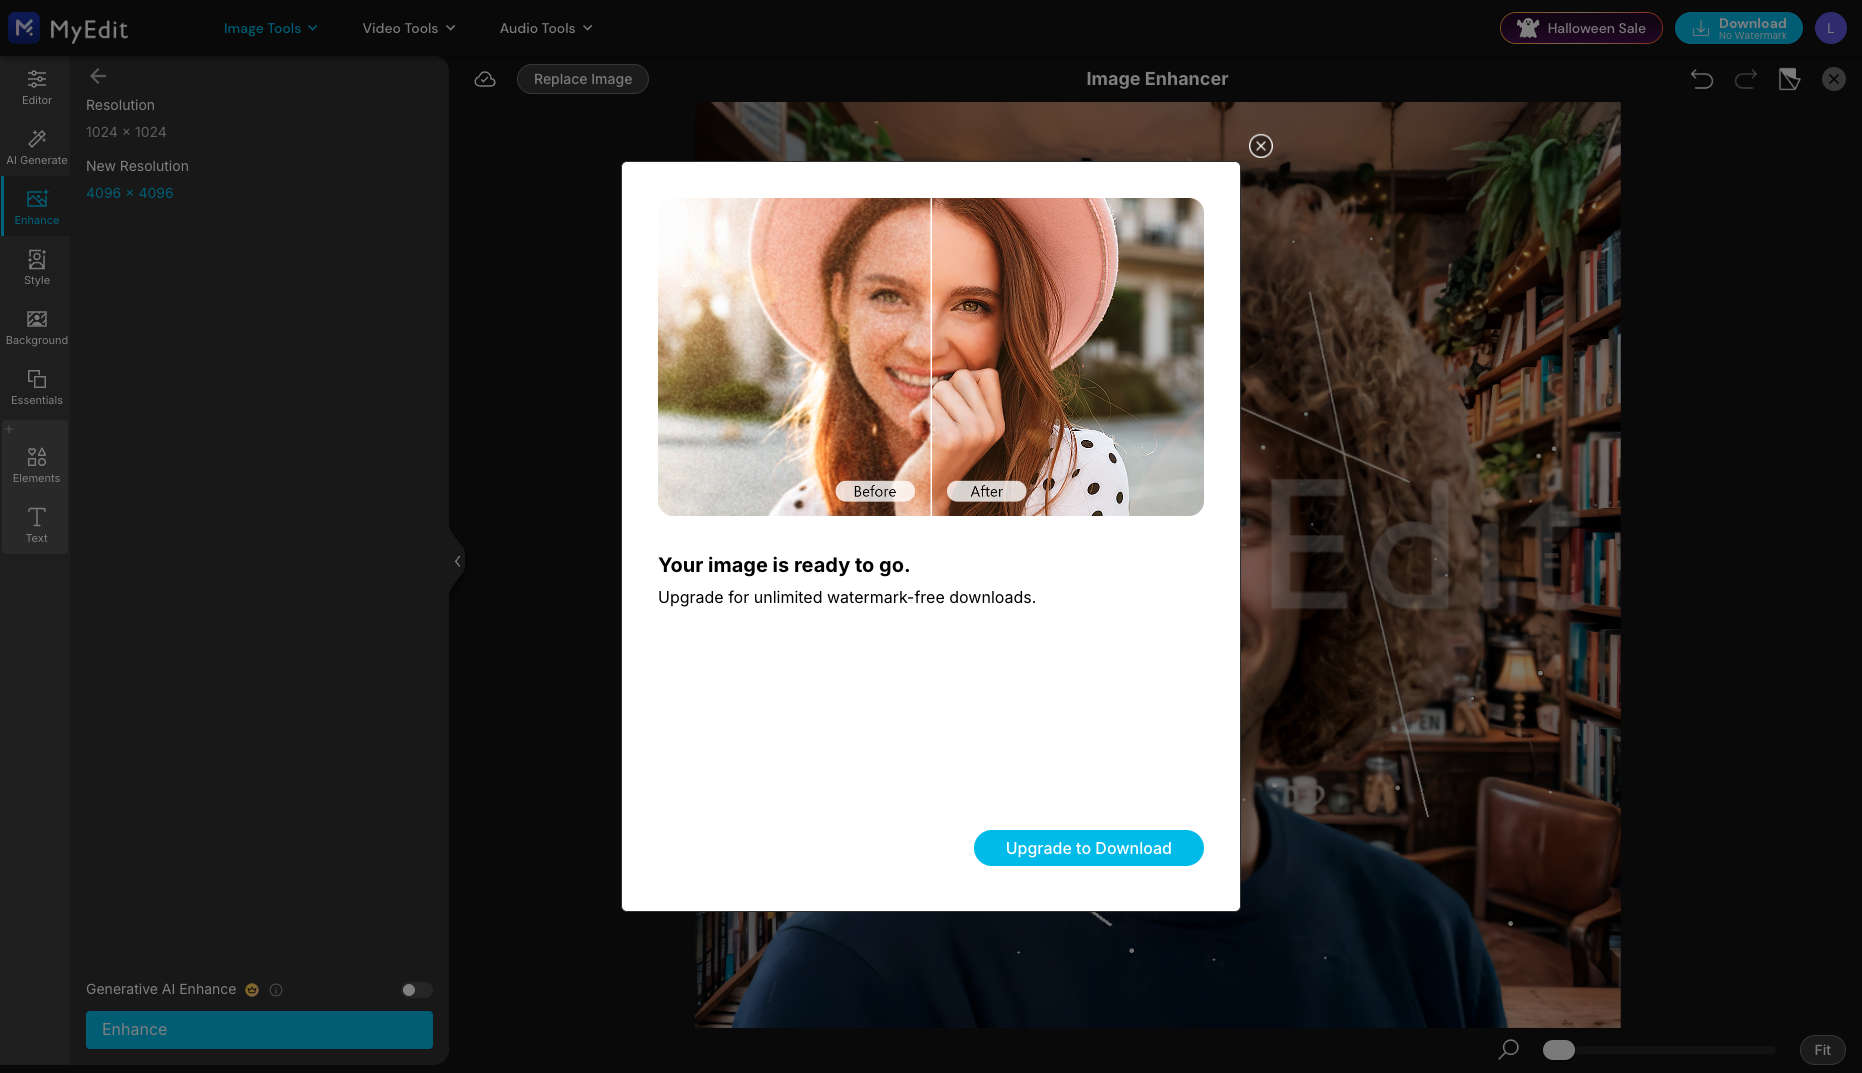
Task: Expand the Video Tools dropdown
Action: click(x=408, y=28)
